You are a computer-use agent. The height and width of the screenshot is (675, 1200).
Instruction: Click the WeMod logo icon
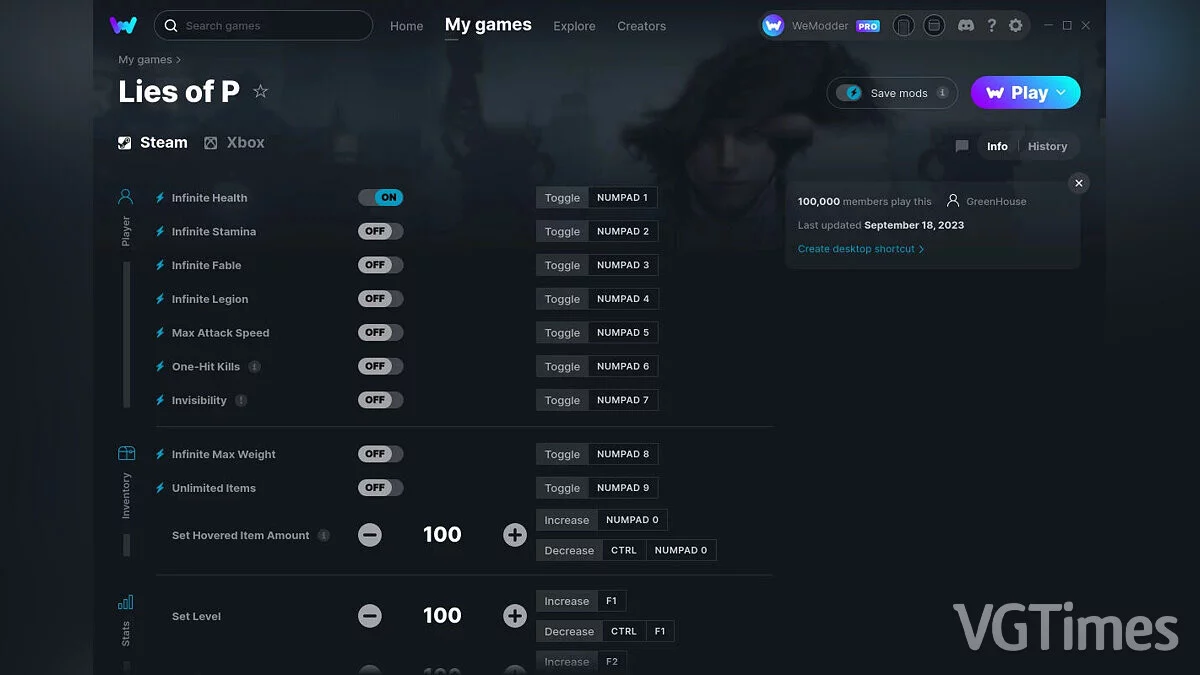(123, 25)
